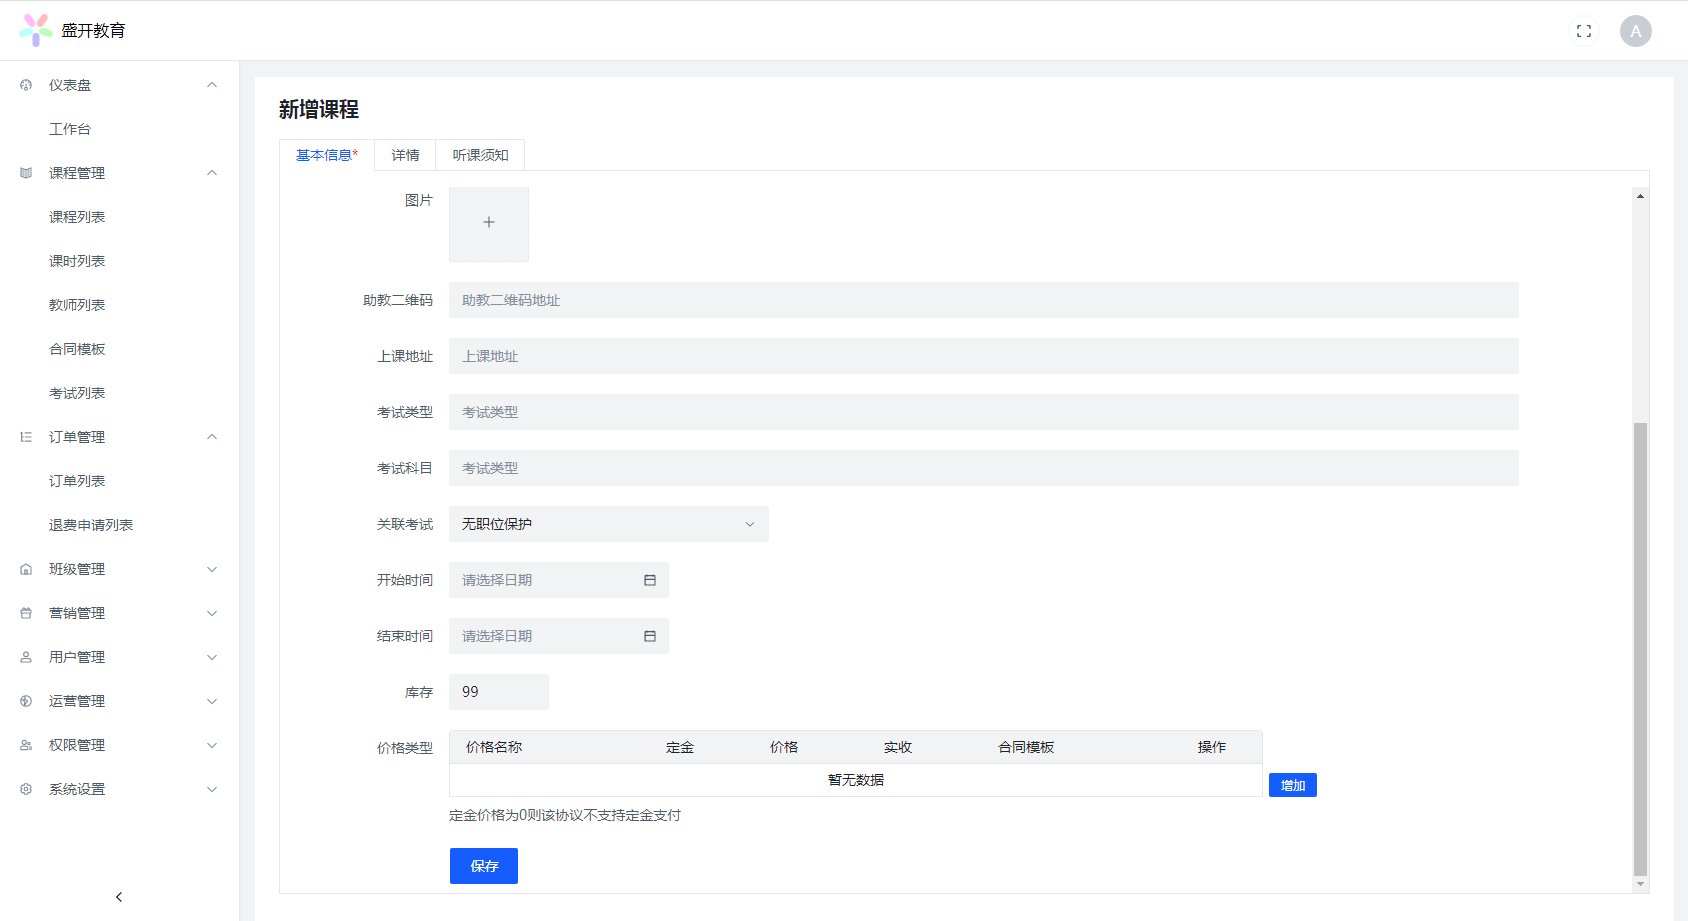
Task: Click the 订单管理 list icon
Action: (x=26, y=437)
